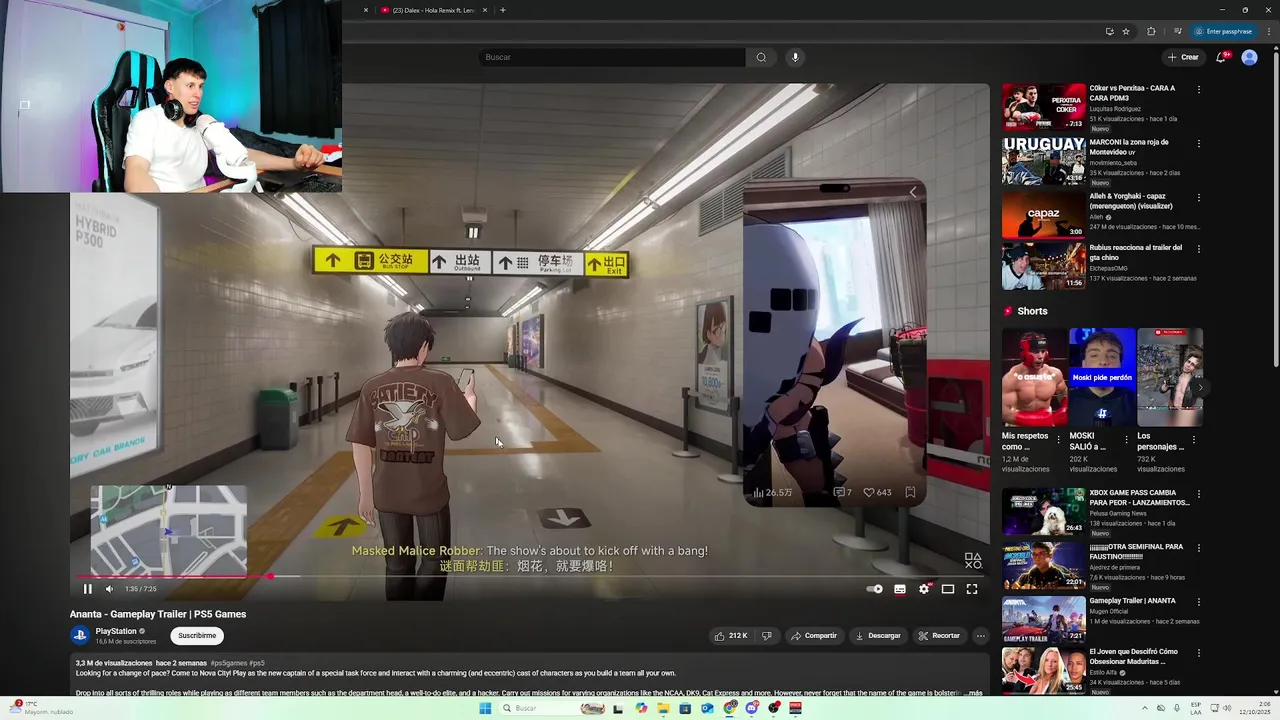This screenshot has height=720, width=1280.
Task: Click the Descargar download button
Action: (878, 635)
